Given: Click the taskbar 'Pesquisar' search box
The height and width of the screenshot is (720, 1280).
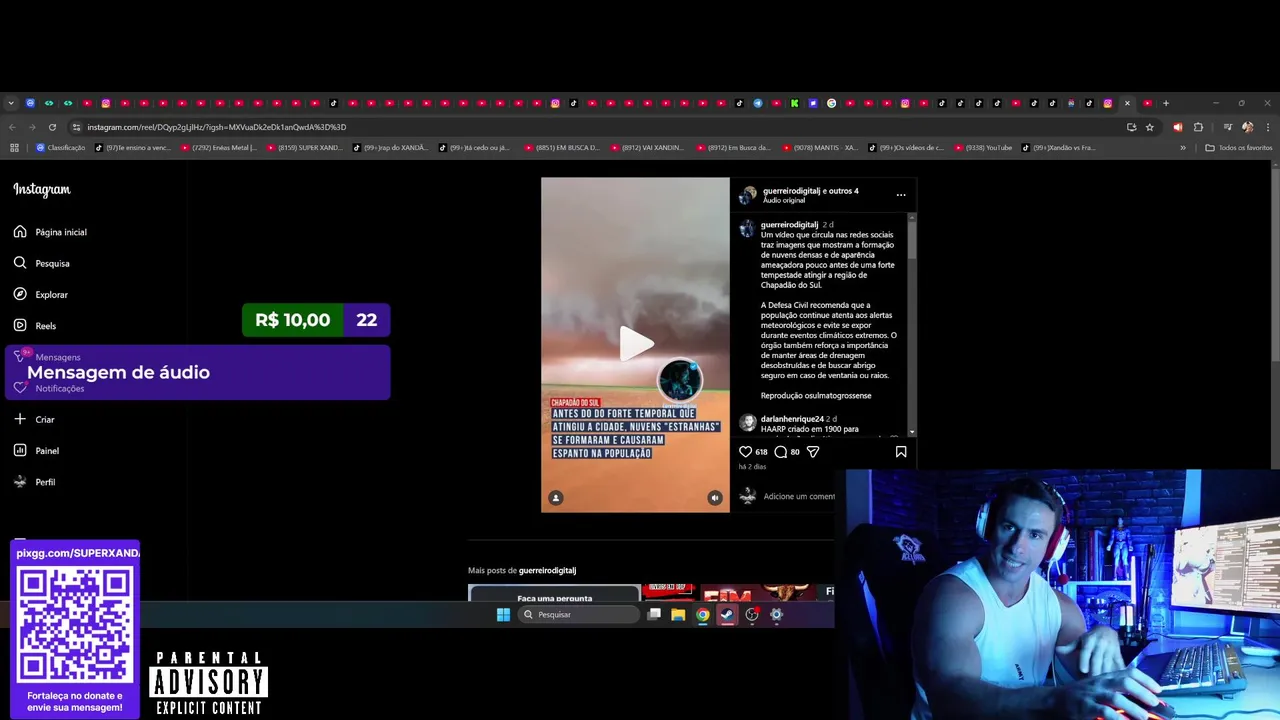Looking at the screenshot, I should [x=578, y=615].
